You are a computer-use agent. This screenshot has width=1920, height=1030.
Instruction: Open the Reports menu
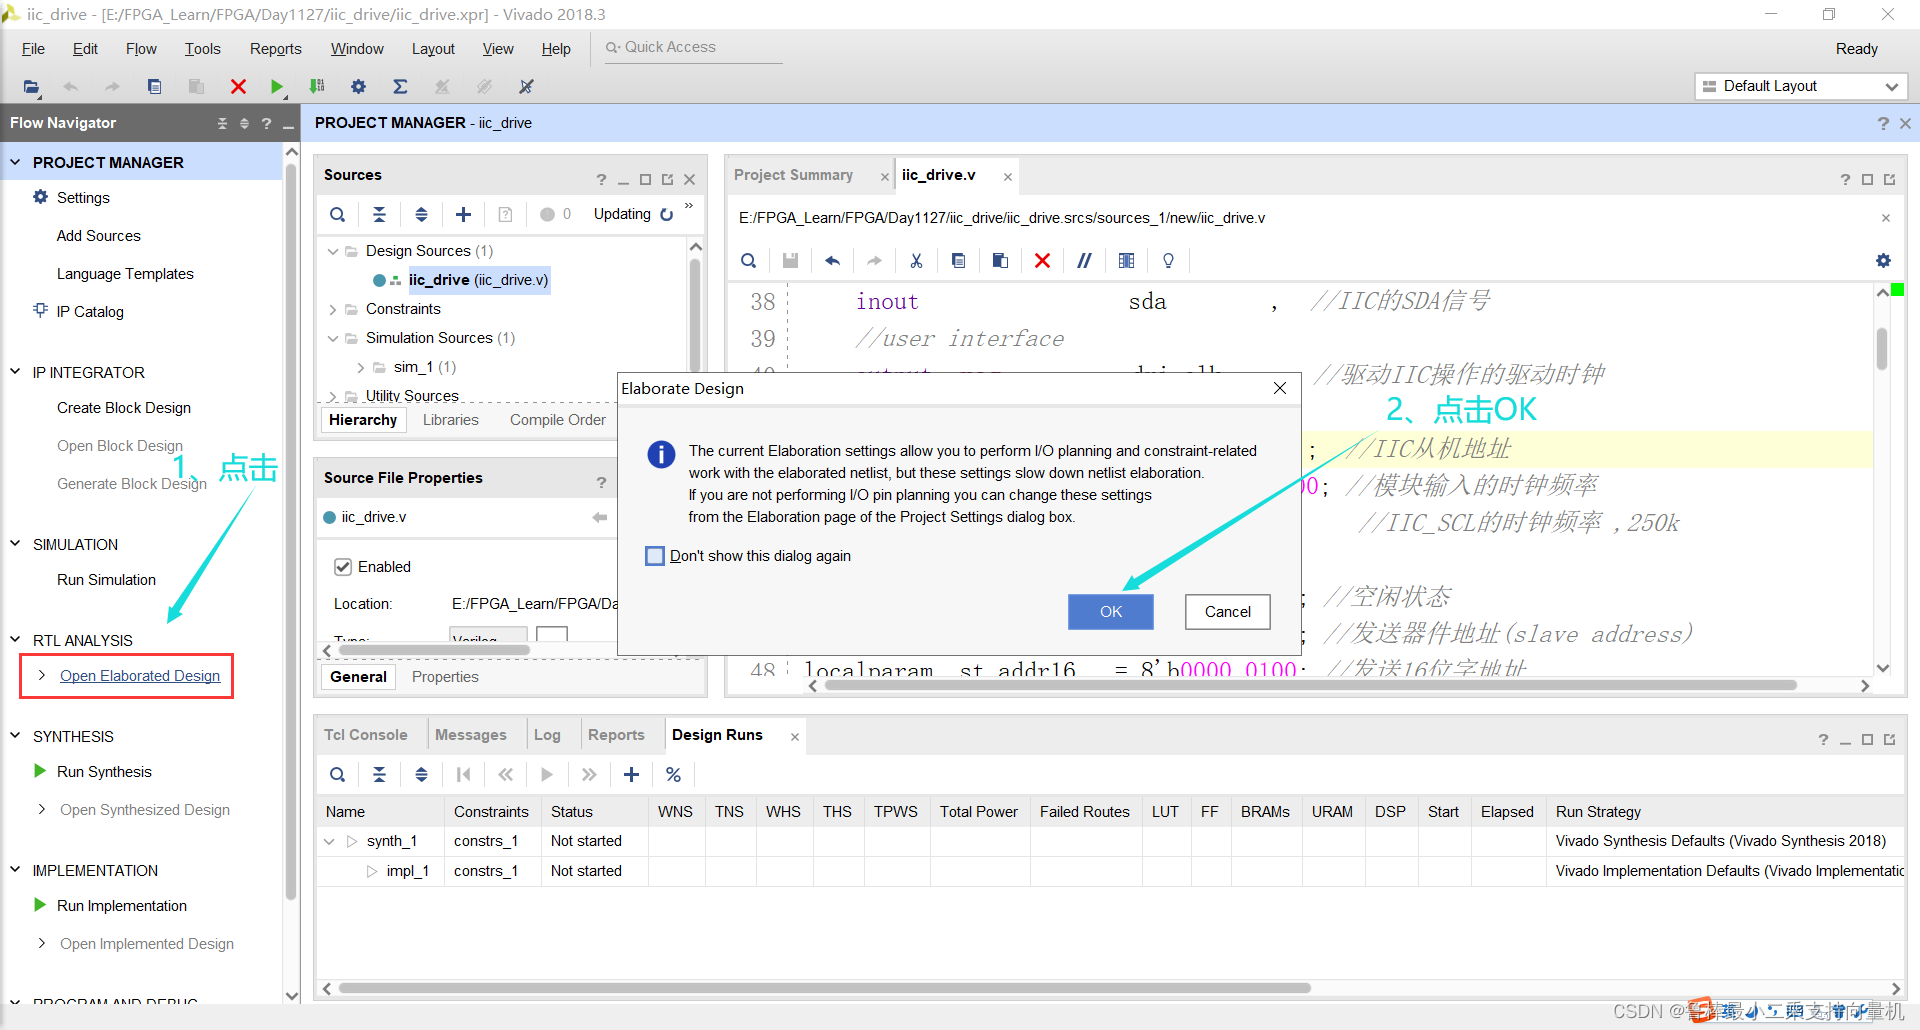tap(275, 49)
